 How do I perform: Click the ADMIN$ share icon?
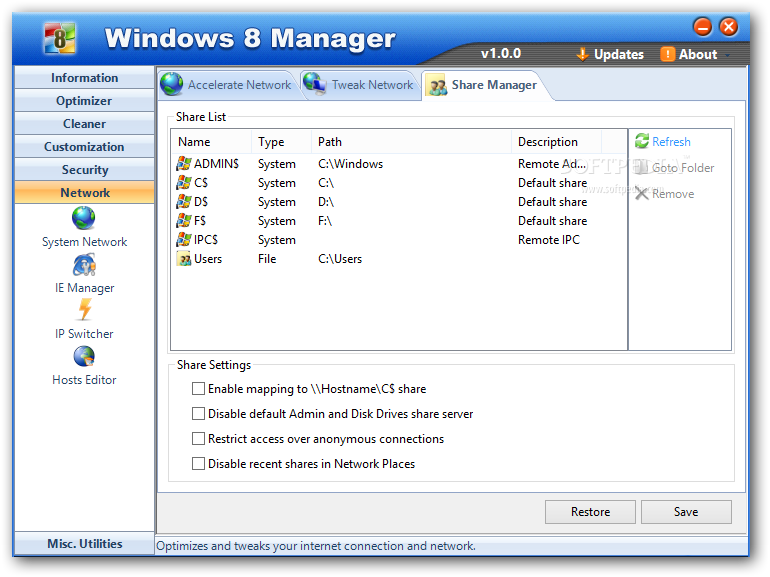coord(184,163)
